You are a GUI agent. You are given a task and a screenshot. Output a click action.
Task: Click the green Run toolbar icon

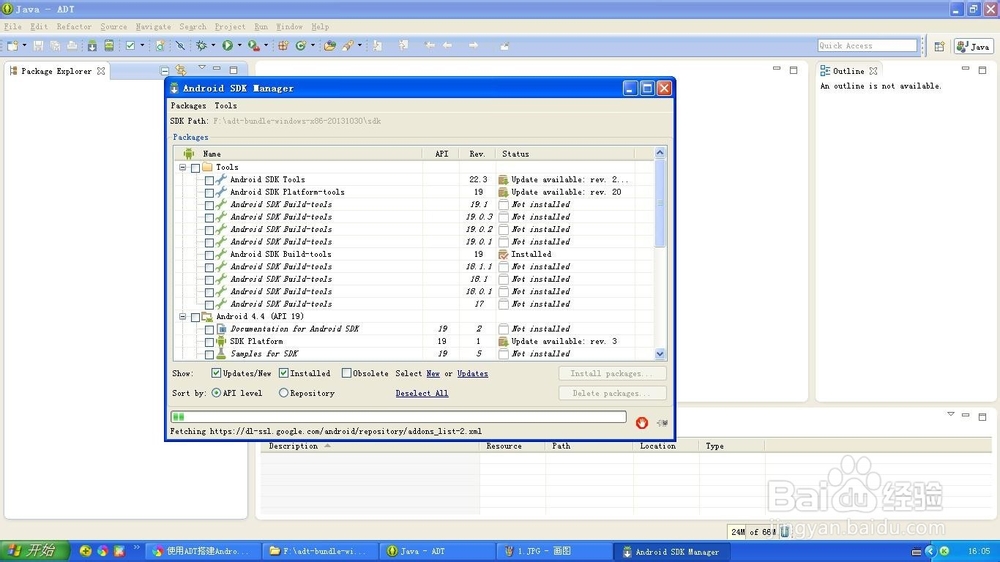pyautogui.click(x=228, y=45)
